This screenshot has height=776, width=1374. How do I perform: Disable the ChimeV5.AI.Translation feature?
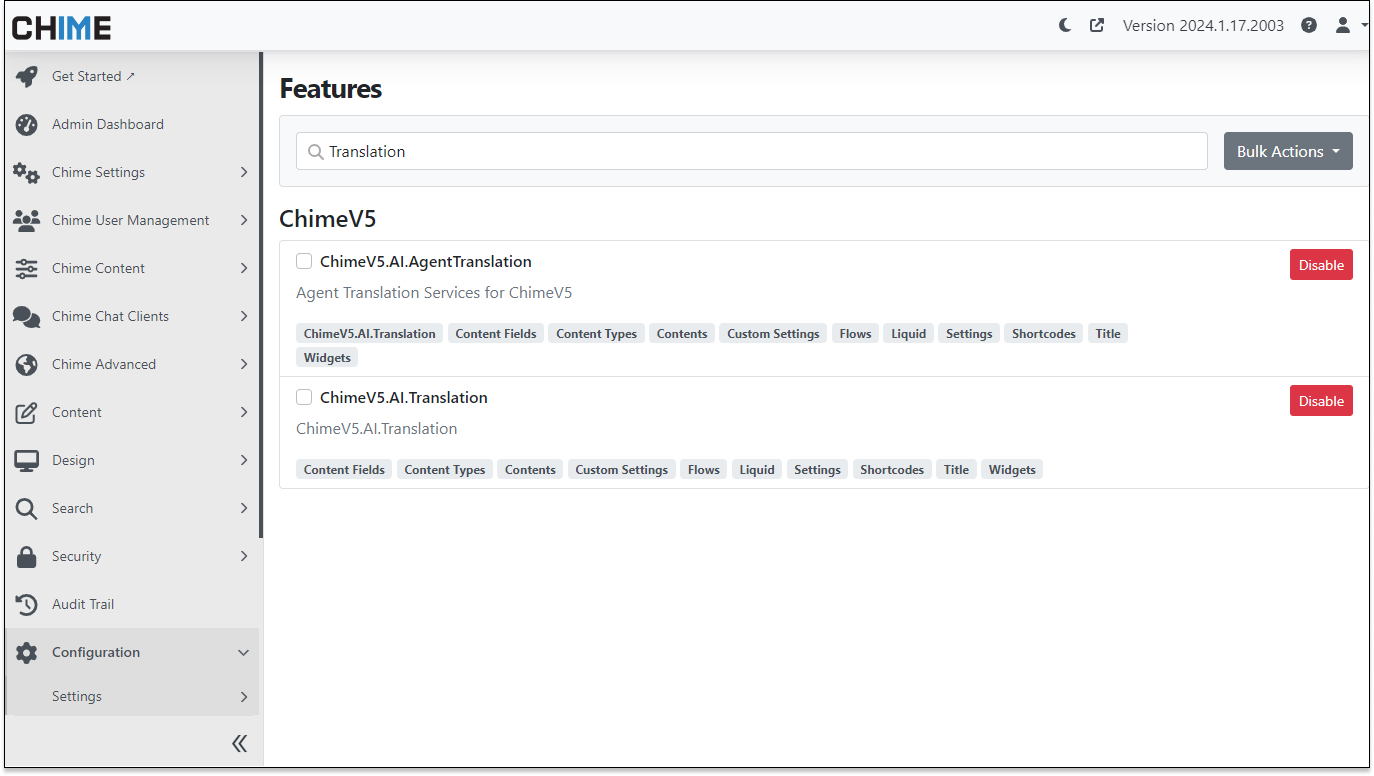pyautogui.click(x=1321, y=401)
